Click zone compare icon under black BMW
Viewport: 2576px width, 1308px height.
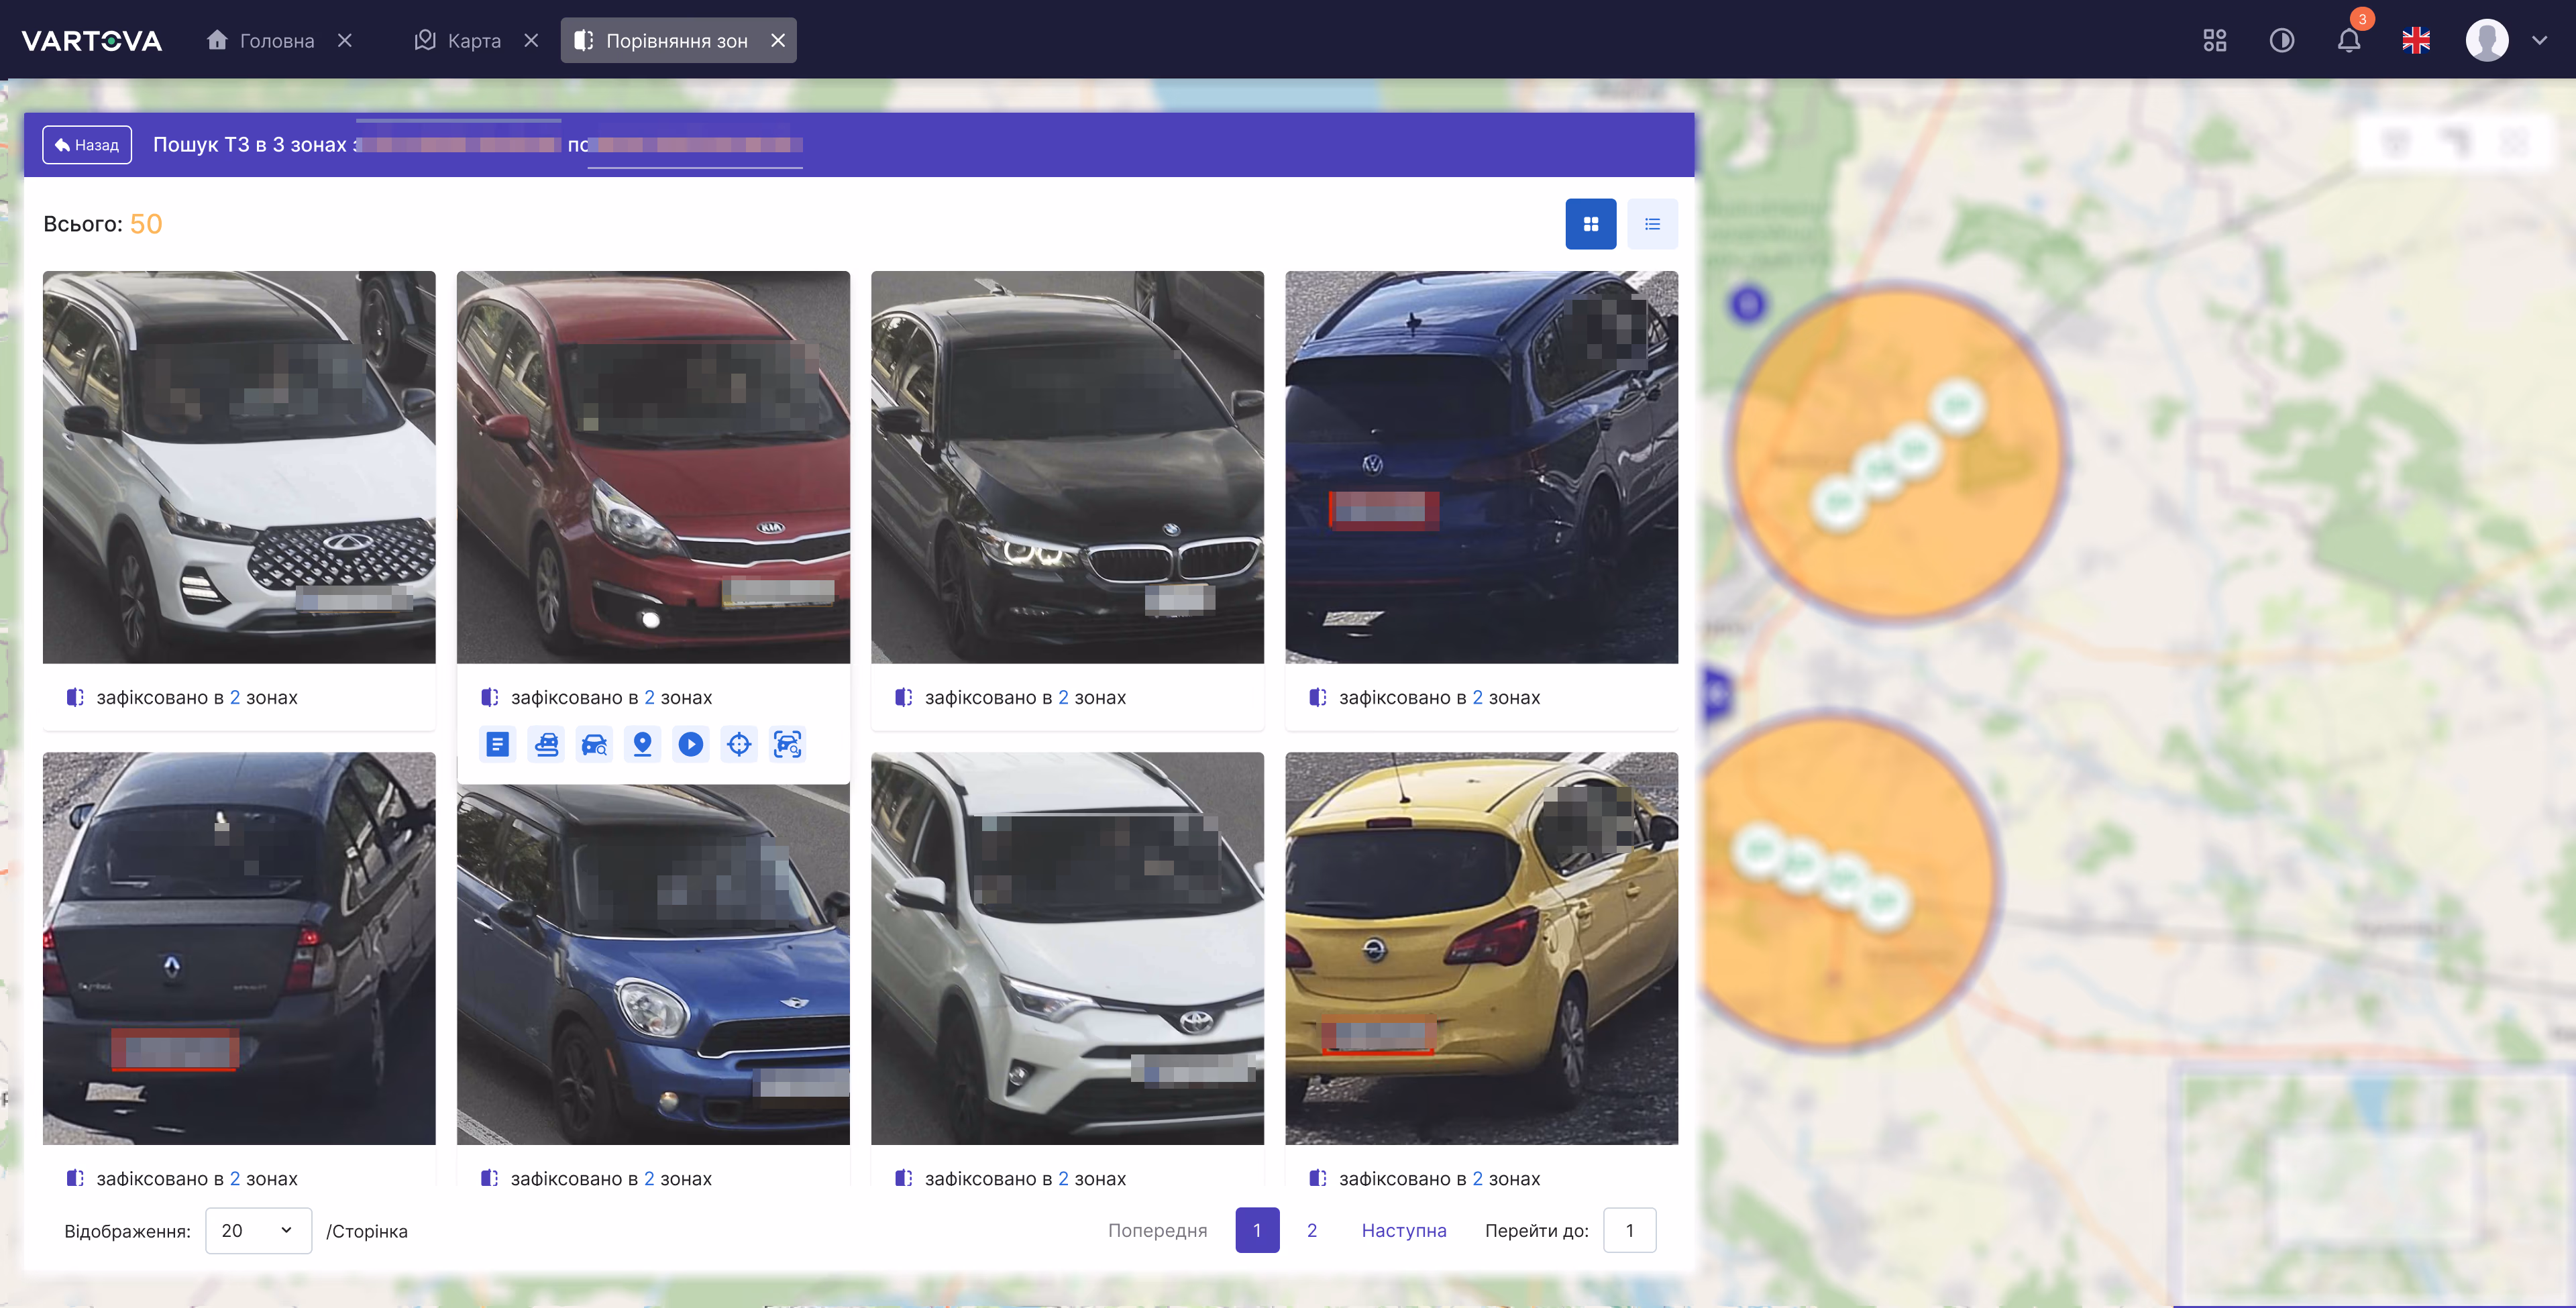point(903,697)
